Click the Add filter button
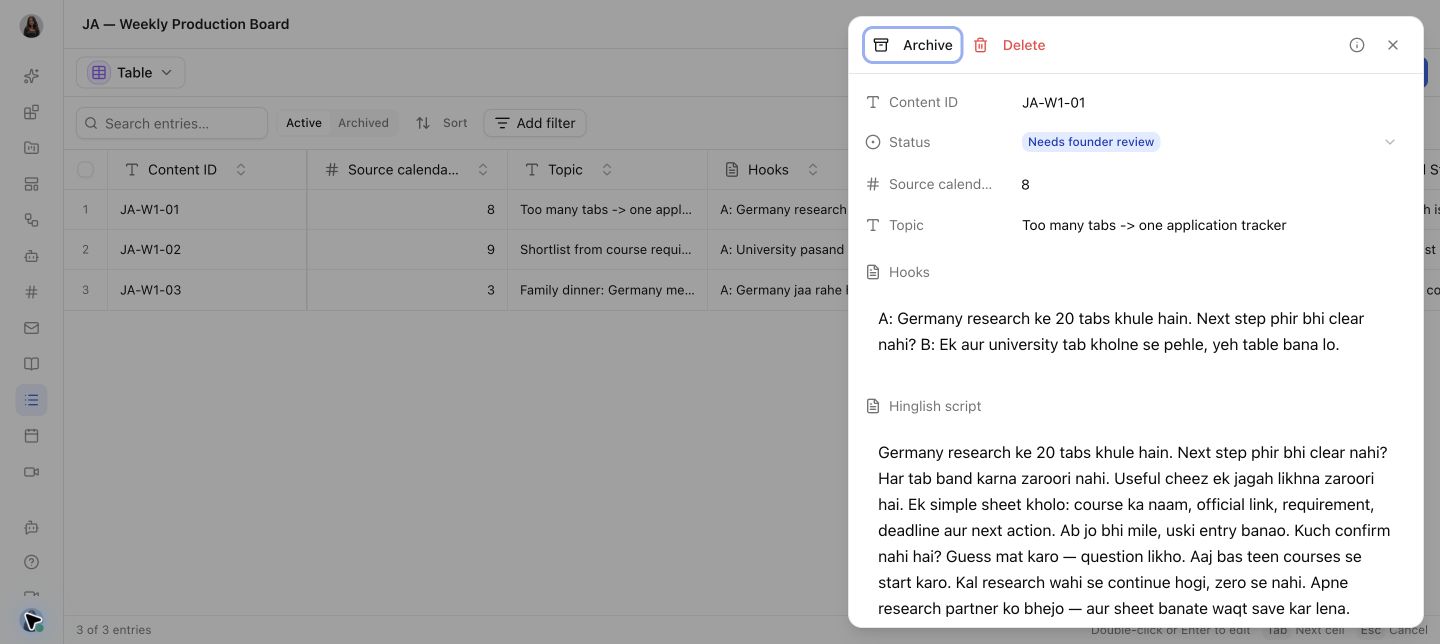1440x644 pixels. (535, 123)
